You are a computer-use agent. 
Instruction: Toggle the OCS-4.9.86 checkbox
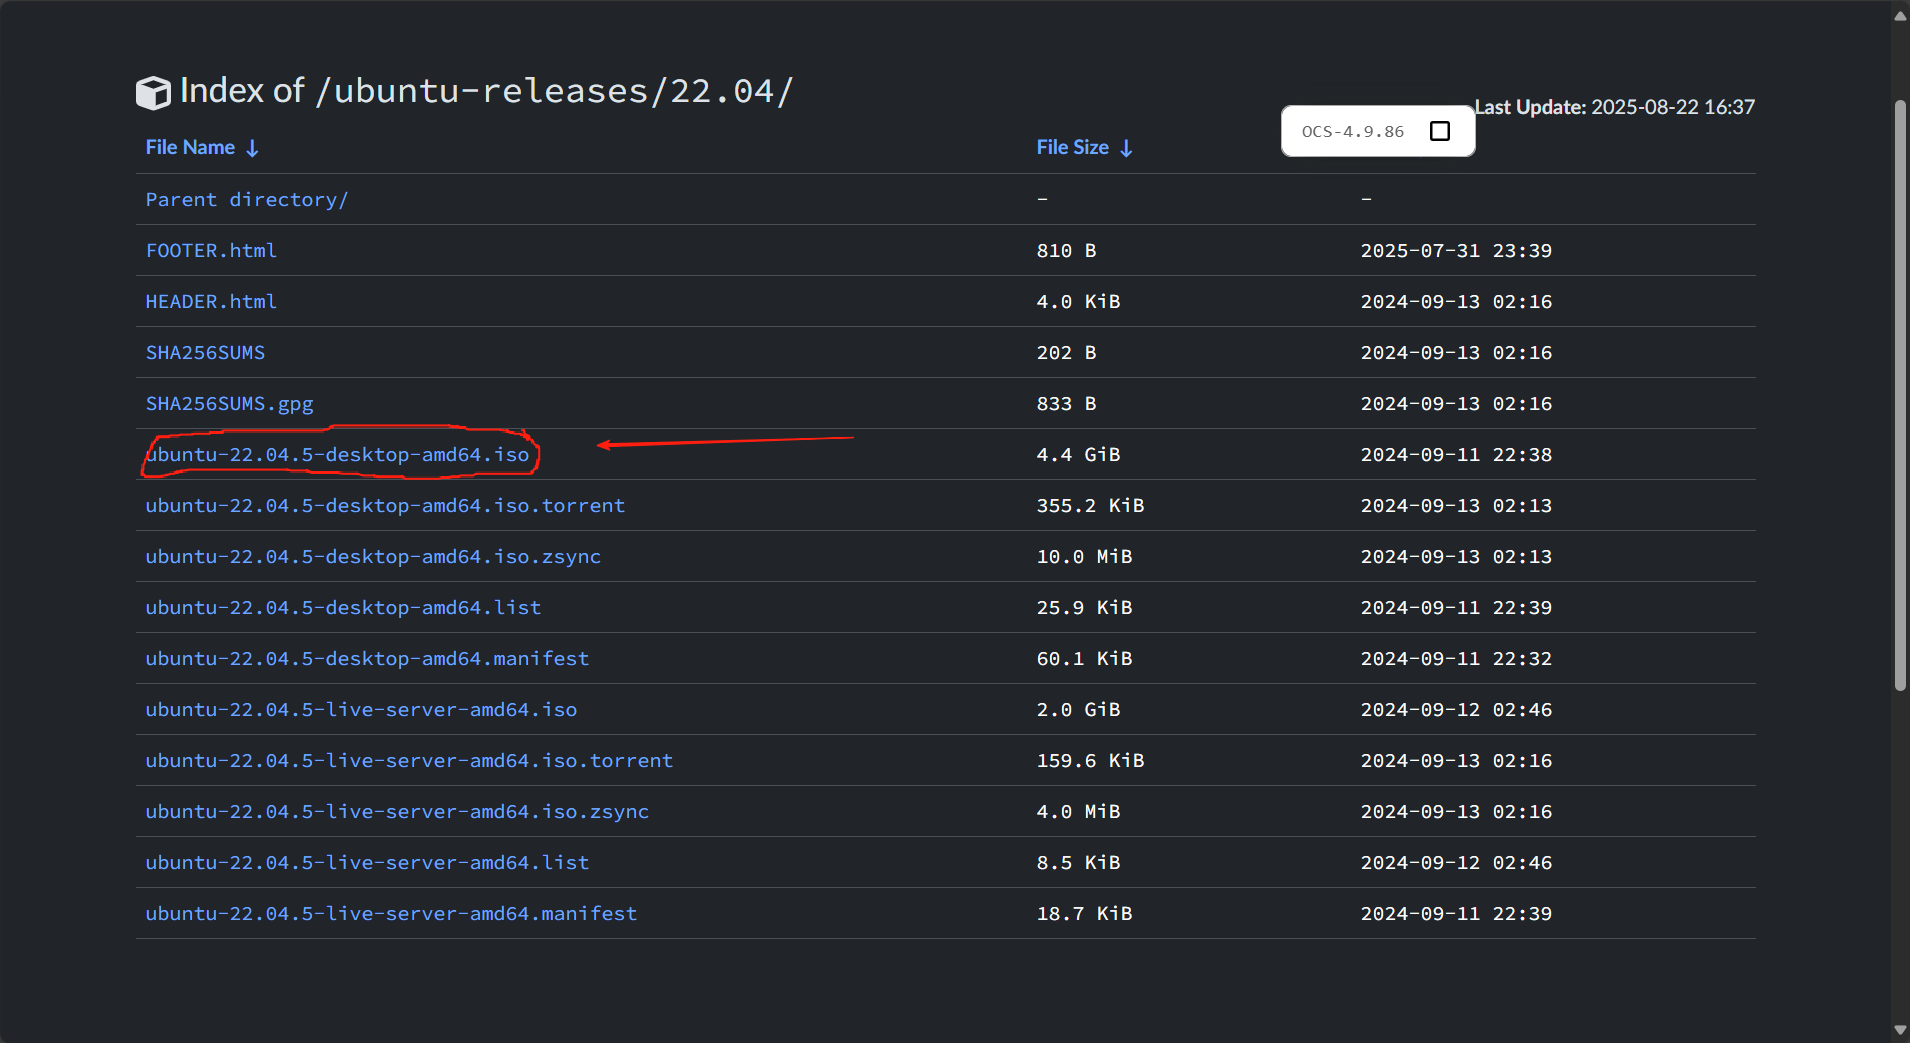(x=1440, y=131)
